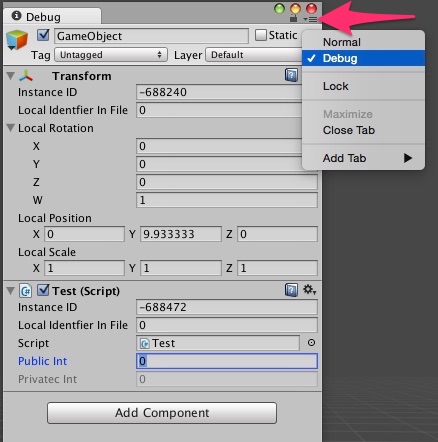
Task: Click Local Position X field
Action: (84, 234)
